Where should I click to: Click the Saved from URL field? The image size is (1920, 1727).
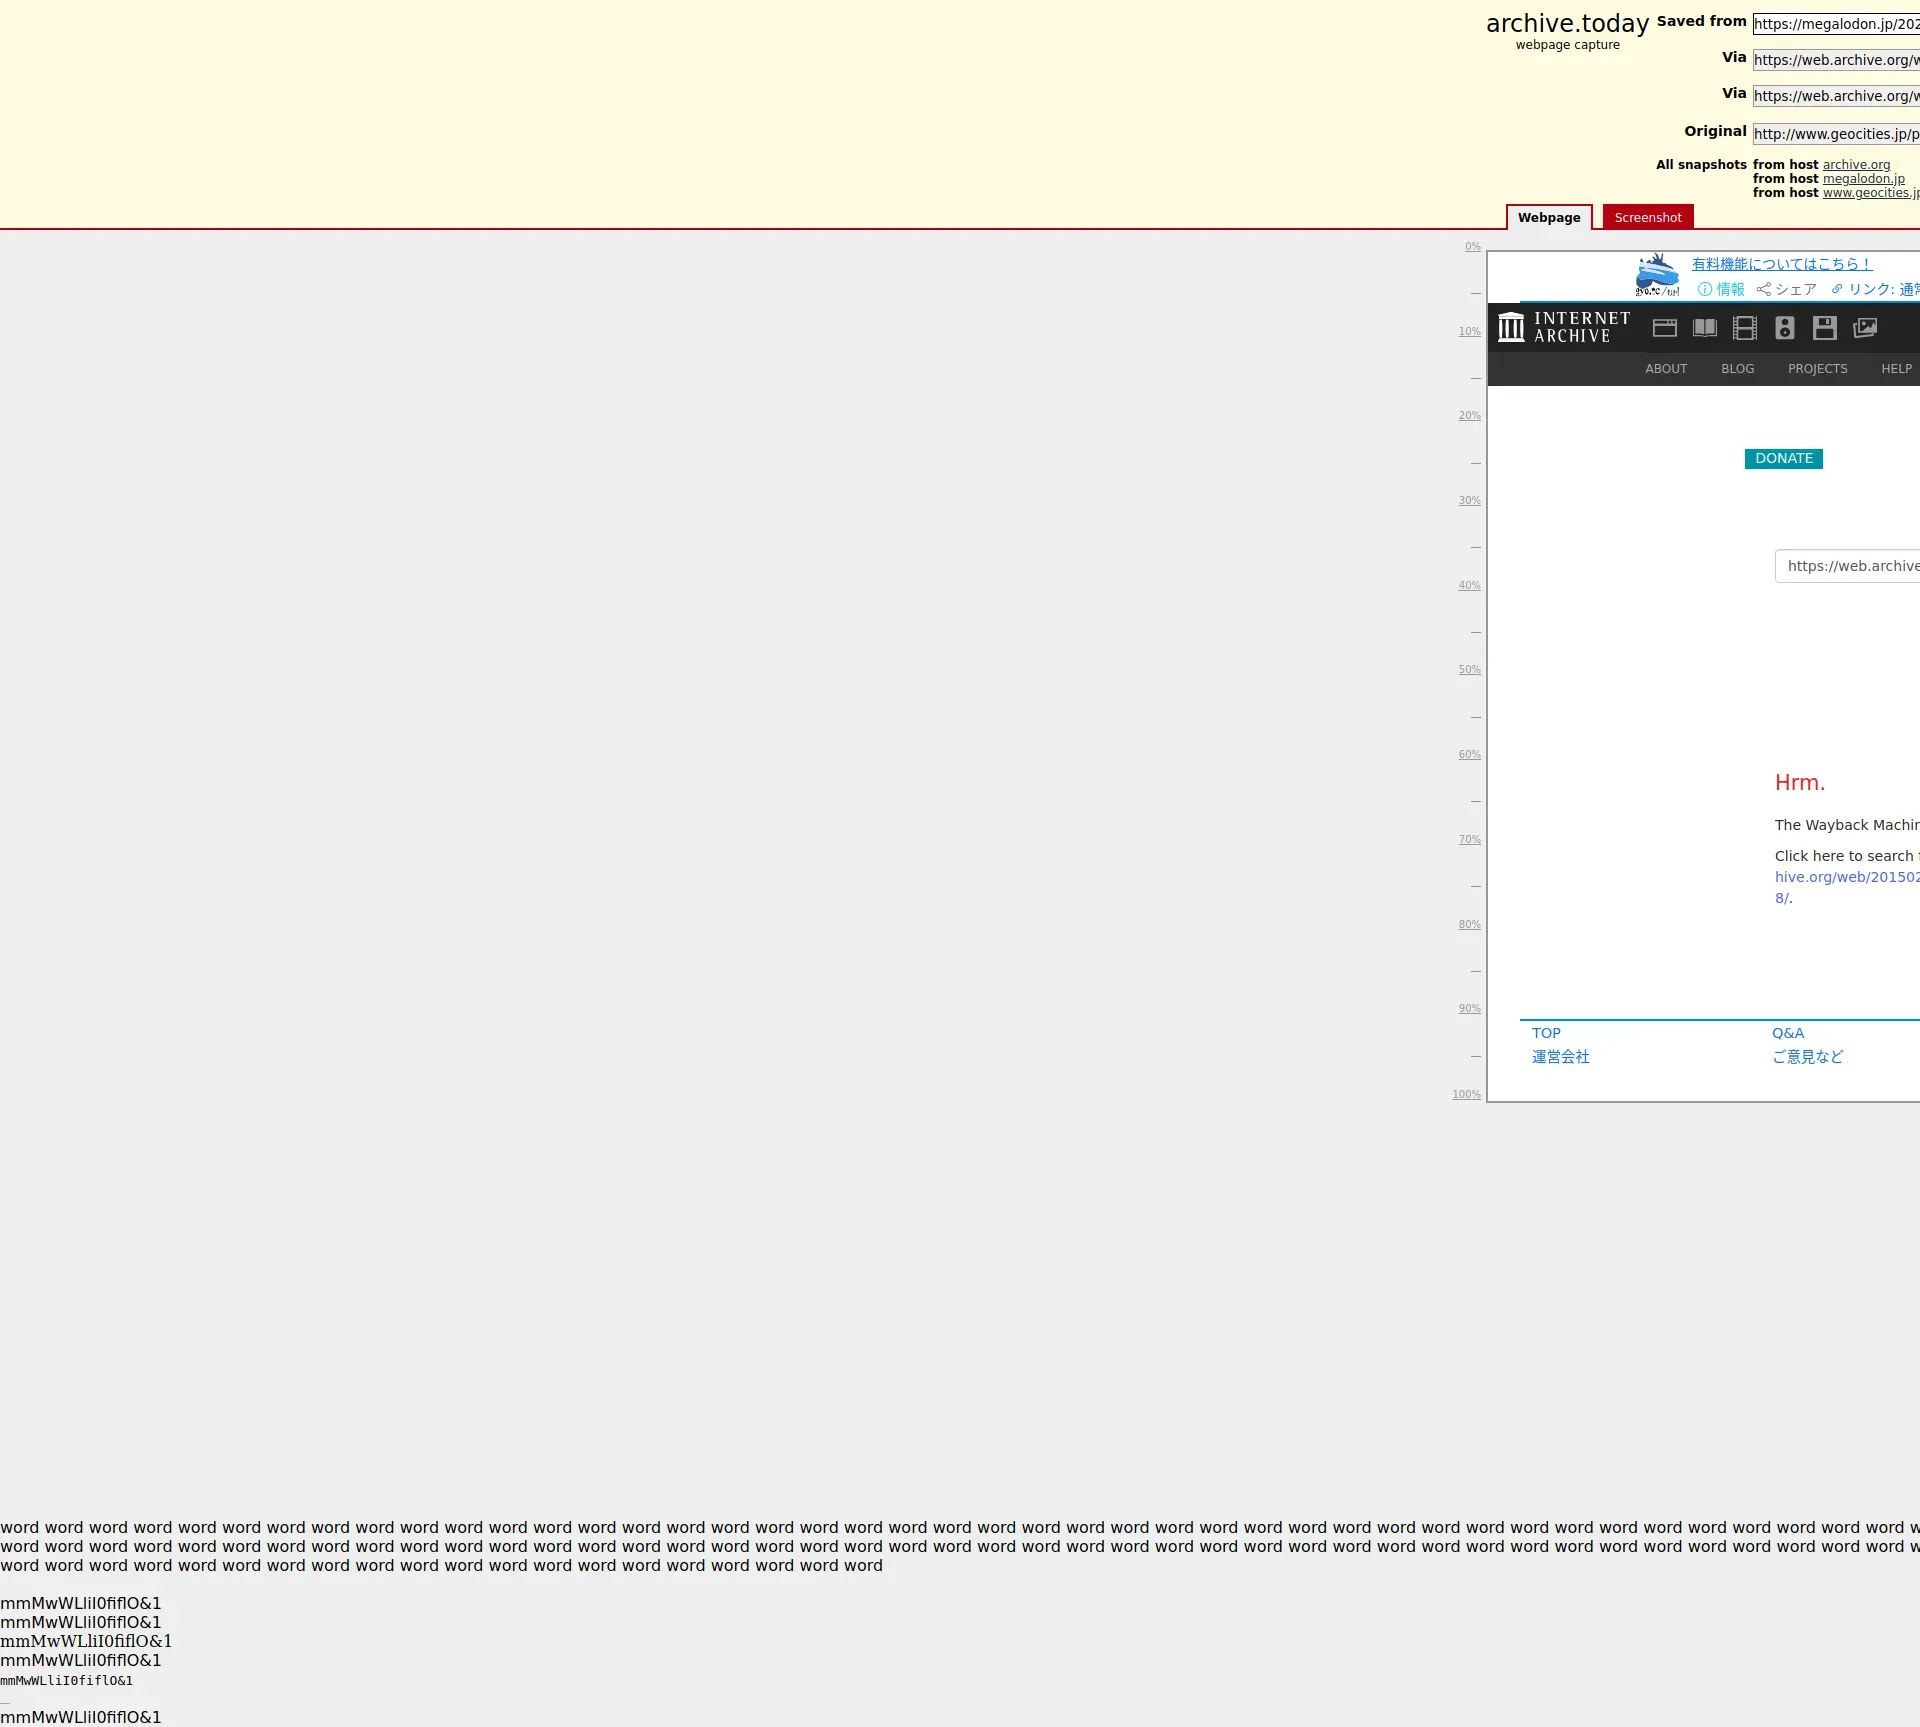(x=1835, y=24)
